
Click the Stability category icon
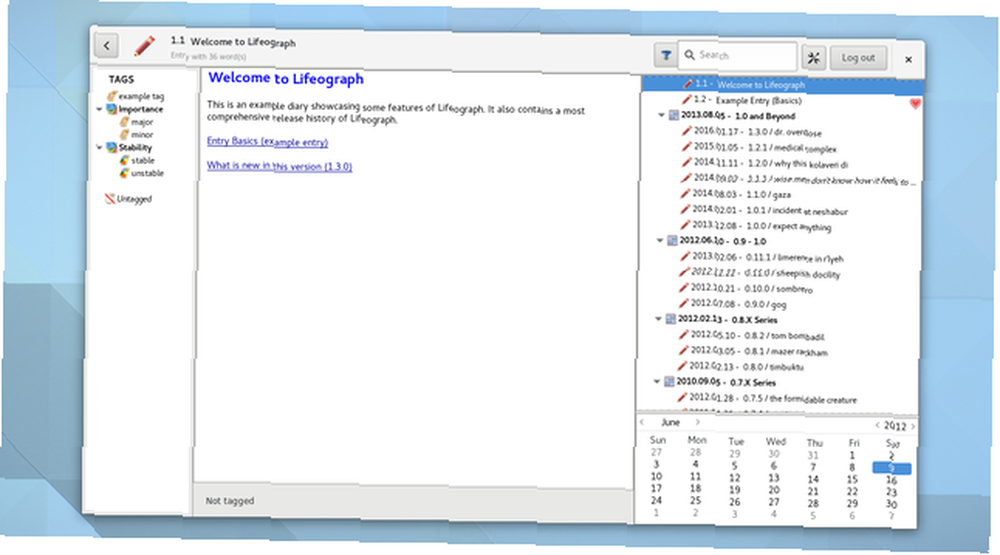[112, 147]
